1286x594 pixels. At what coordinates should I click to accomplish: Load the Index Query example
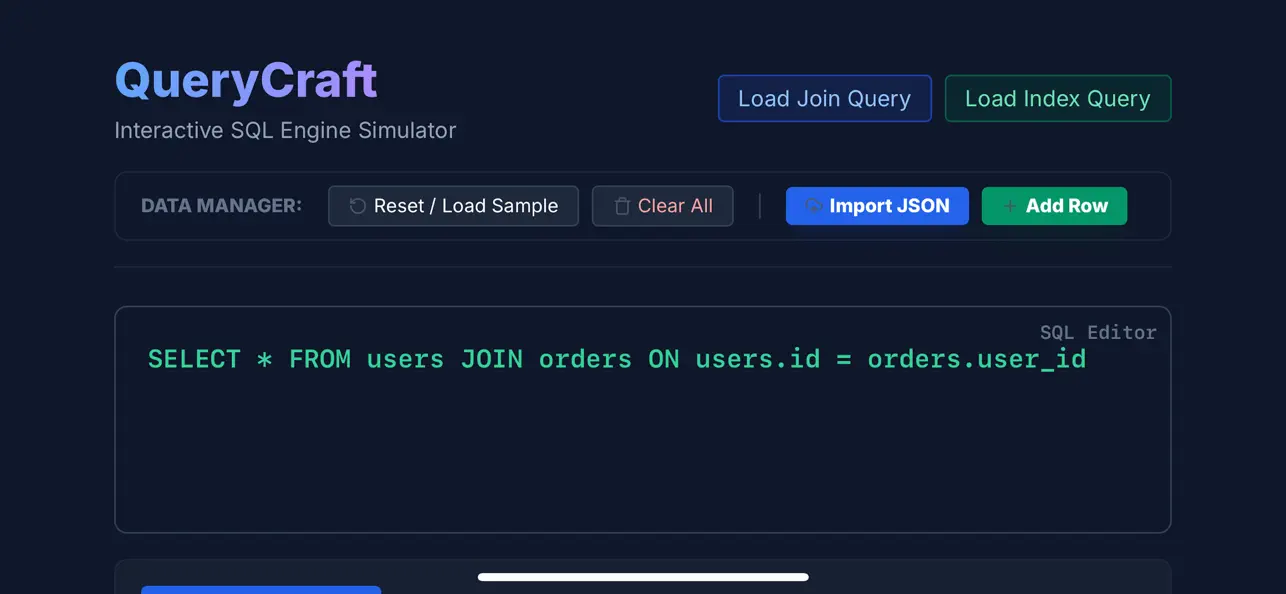pos(1057,98)
